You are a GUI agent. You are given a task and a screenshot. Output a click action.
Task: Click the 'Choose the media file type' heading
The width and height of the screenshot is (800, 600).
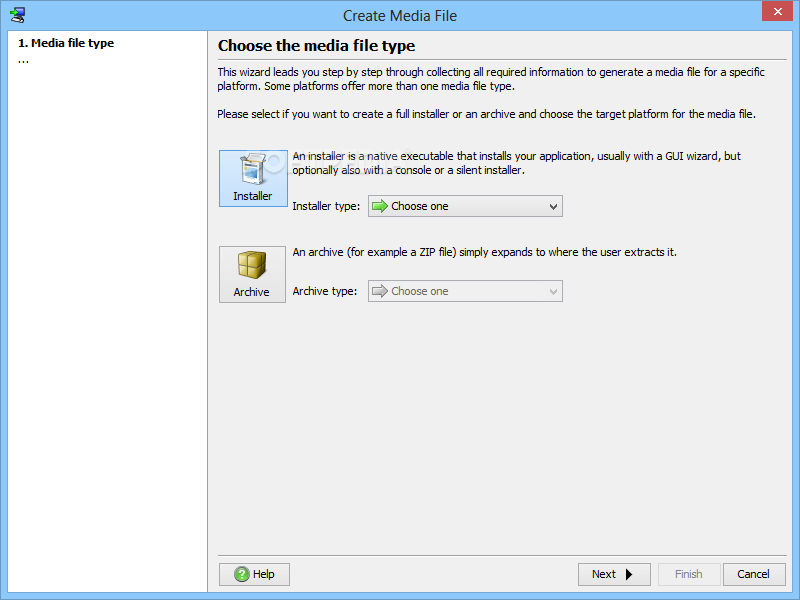(316, 46)
